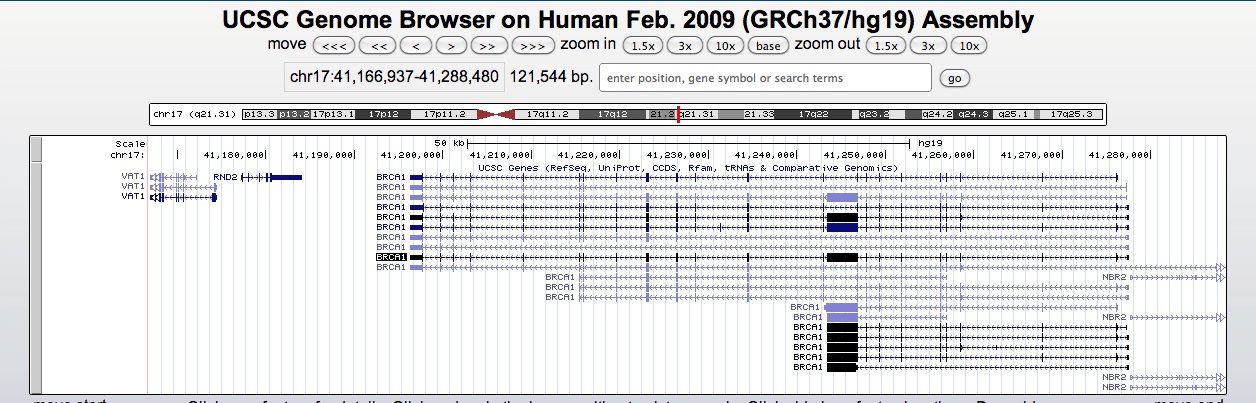1256x403 pixels.
Task: Click the 50 kb scale bar label
Action: [450, 144]
